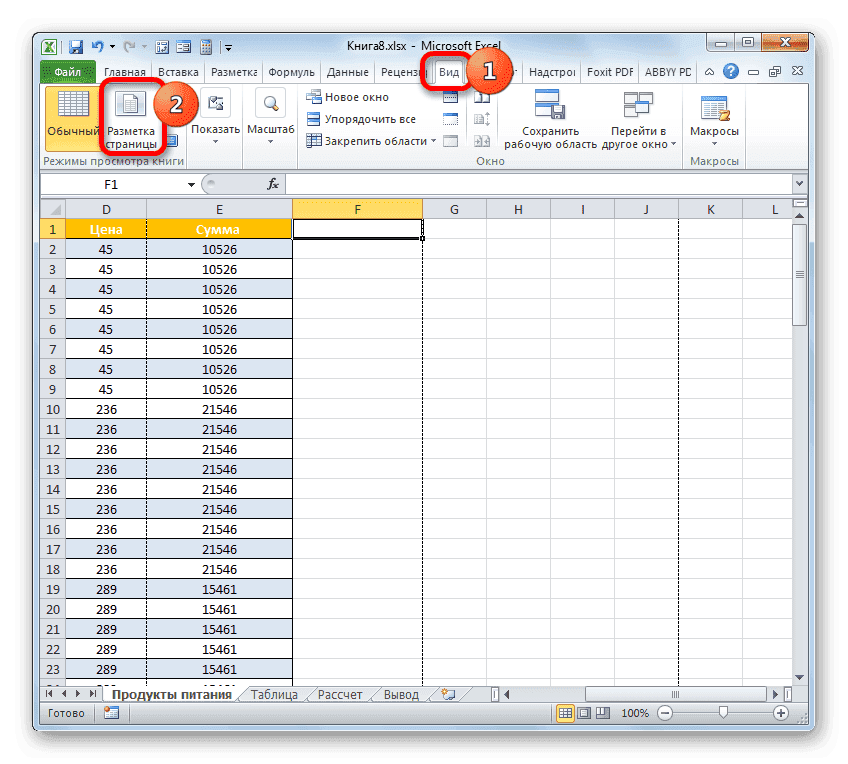Switch to Разметка страницы in status bar
The height and width of the screenshot is (764, 848).
[x=581, y=713]
